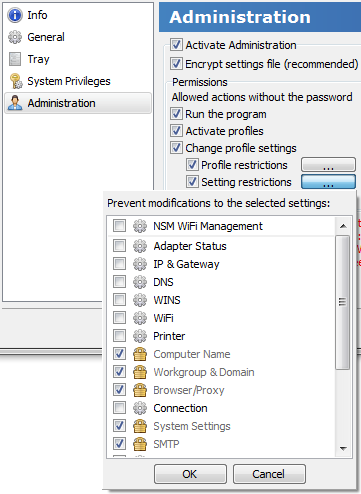
Task: Uncheck the Encrypt settings file checkbox
Action: click(x=176, y=64)
